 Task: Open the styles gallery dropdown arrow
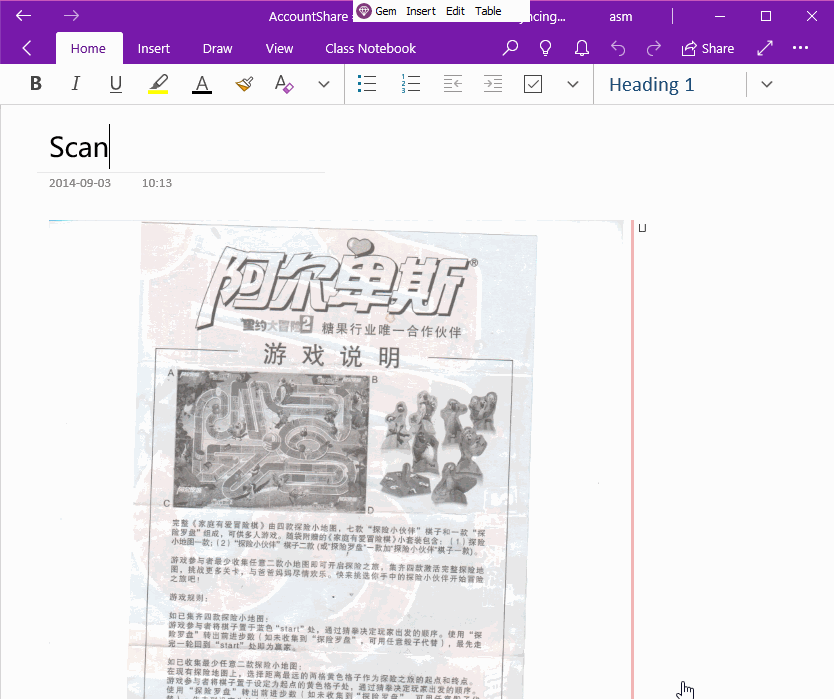coord(766,84)
